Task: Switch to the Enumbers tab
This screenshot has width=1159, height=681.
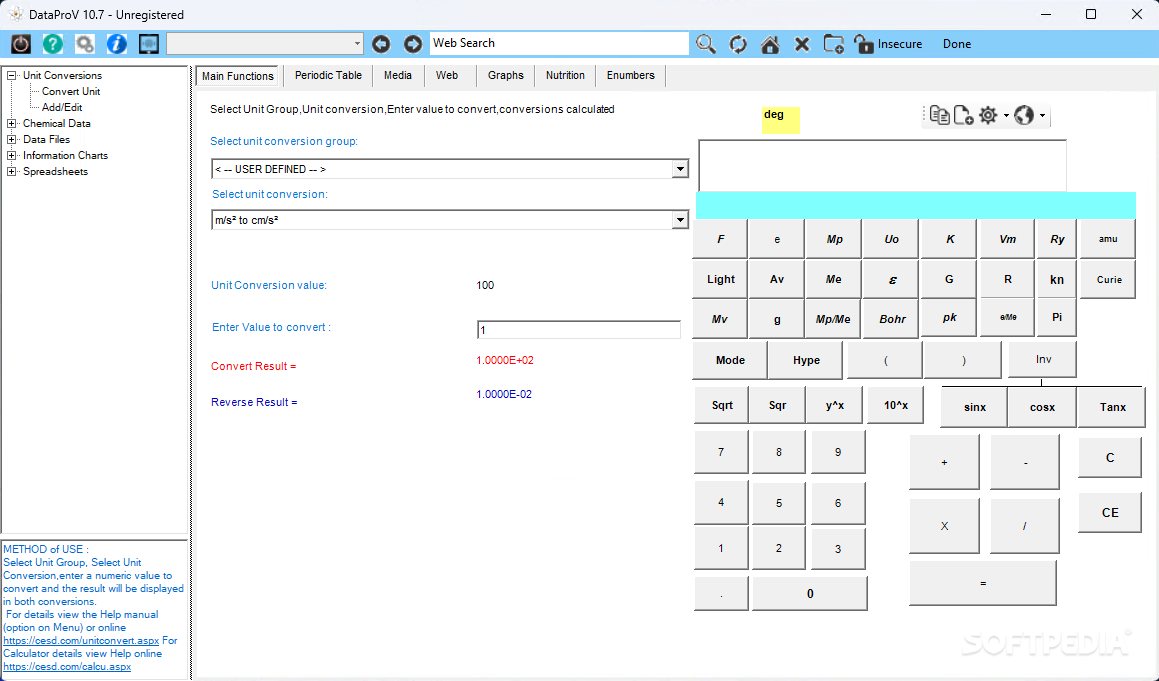Action: click(x=631, y=75)
